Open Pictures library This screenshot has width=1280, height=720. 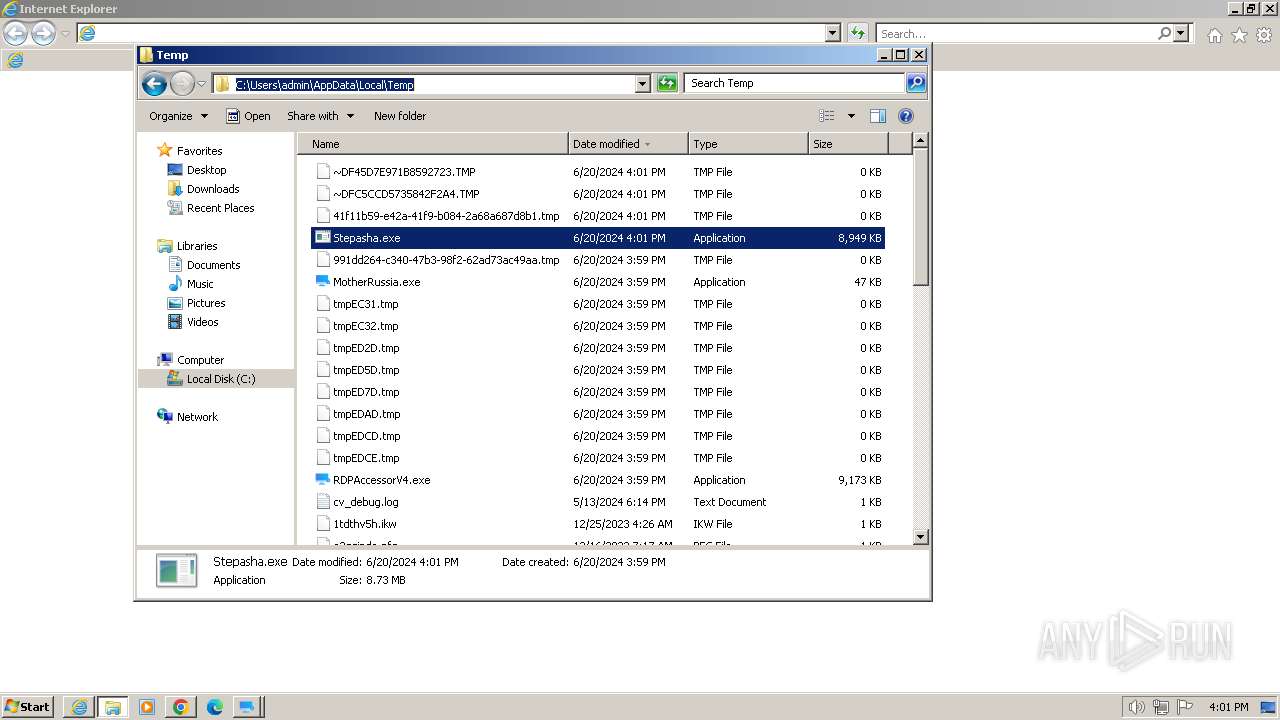point(206,303)
